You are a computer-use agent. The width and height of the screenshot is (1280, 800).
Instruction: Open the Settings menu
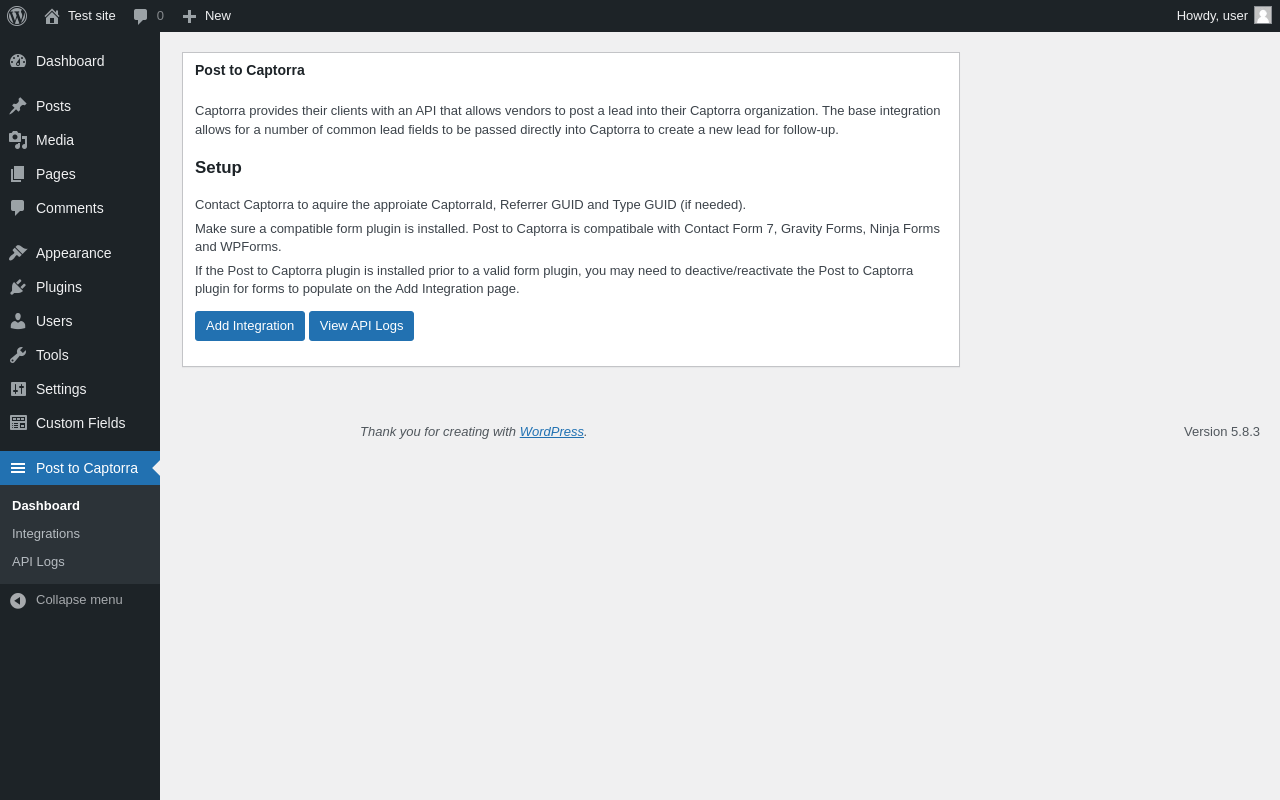pos(80,389)
